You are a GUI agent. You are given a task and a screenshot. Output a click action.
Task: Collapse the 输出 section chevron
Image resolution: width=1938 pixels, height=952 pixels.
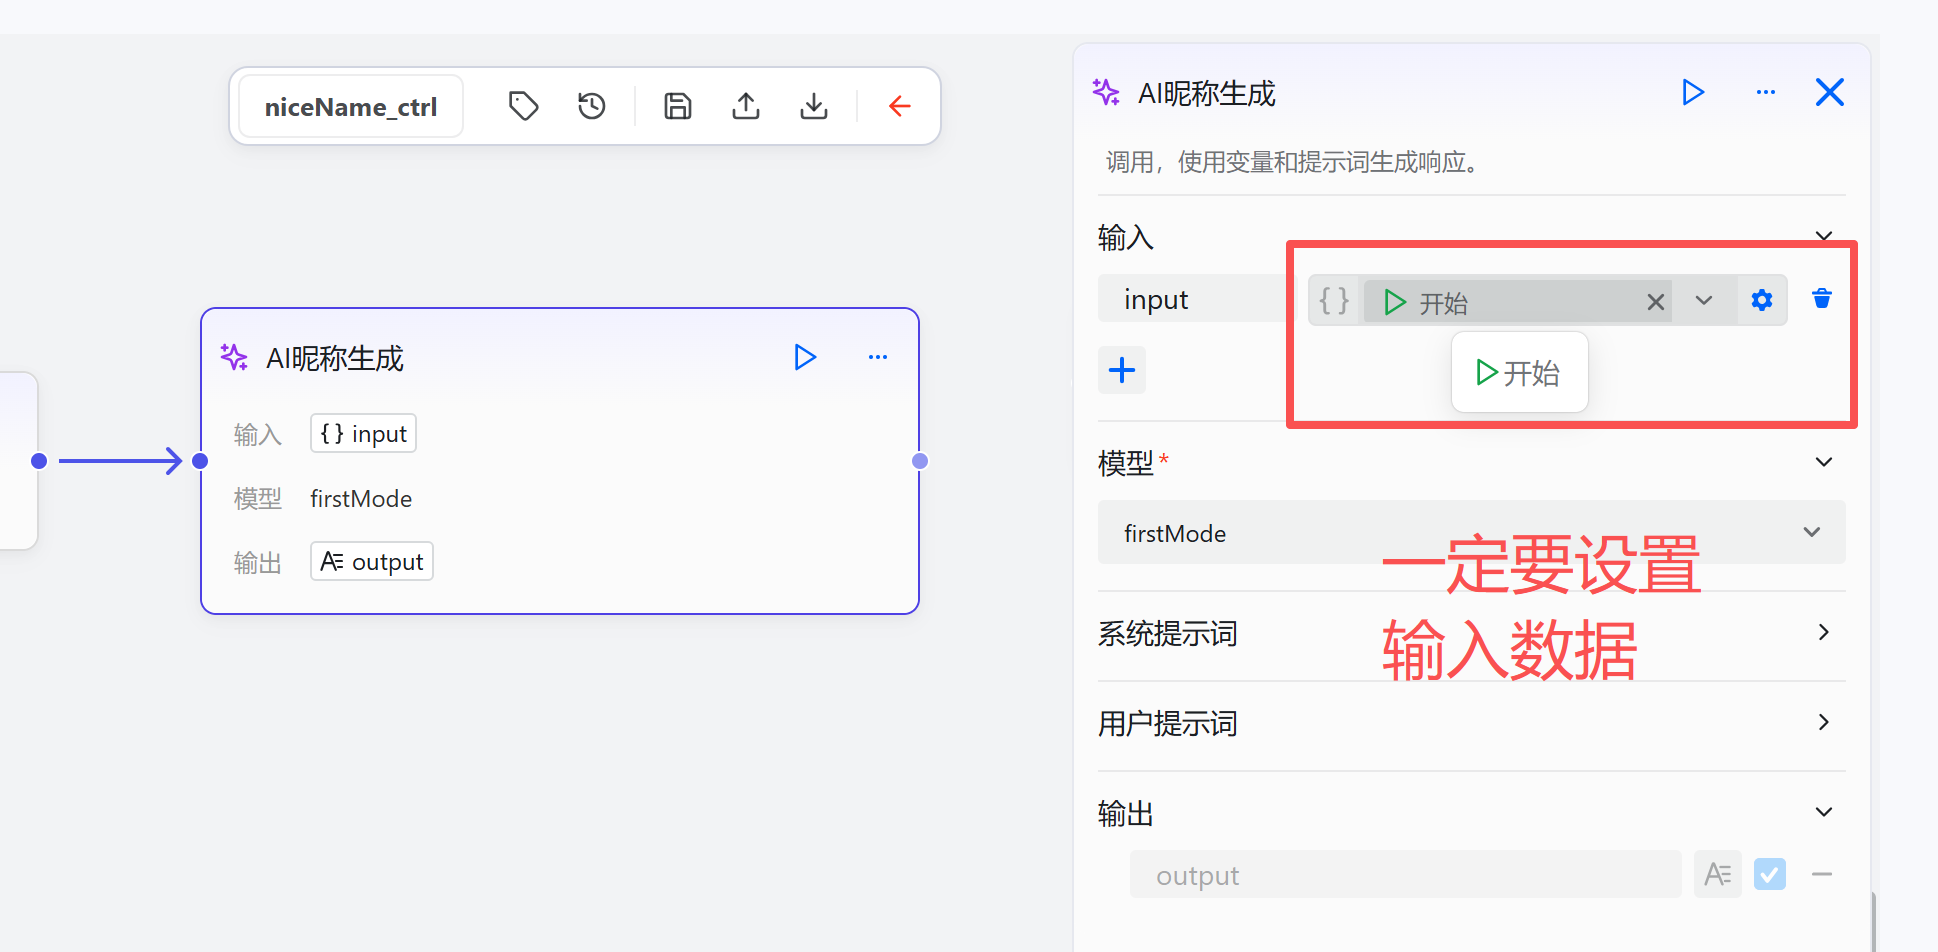tap(1824, 812)
